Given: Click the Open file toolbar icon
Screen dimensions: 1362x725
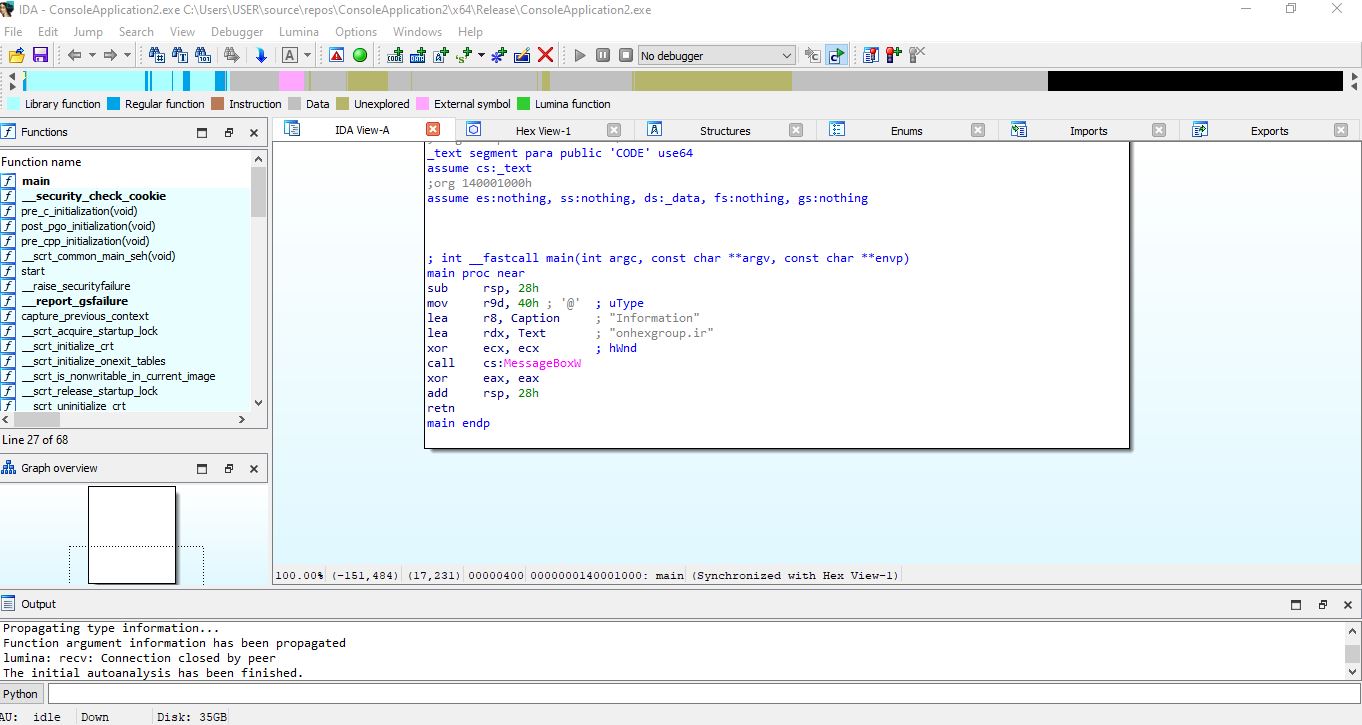Looking at the screenshot, I should tap(16, 55).
